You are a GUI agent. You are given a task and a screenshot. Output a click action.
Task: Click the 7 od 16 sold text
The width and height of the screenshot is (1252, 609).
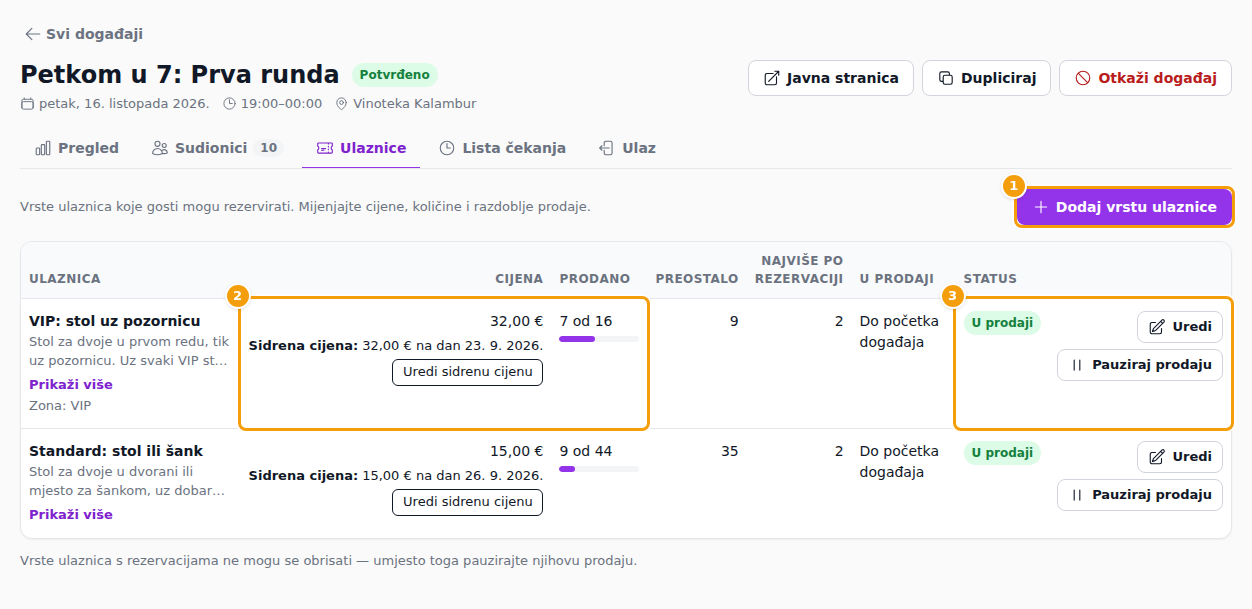(586, 321)
